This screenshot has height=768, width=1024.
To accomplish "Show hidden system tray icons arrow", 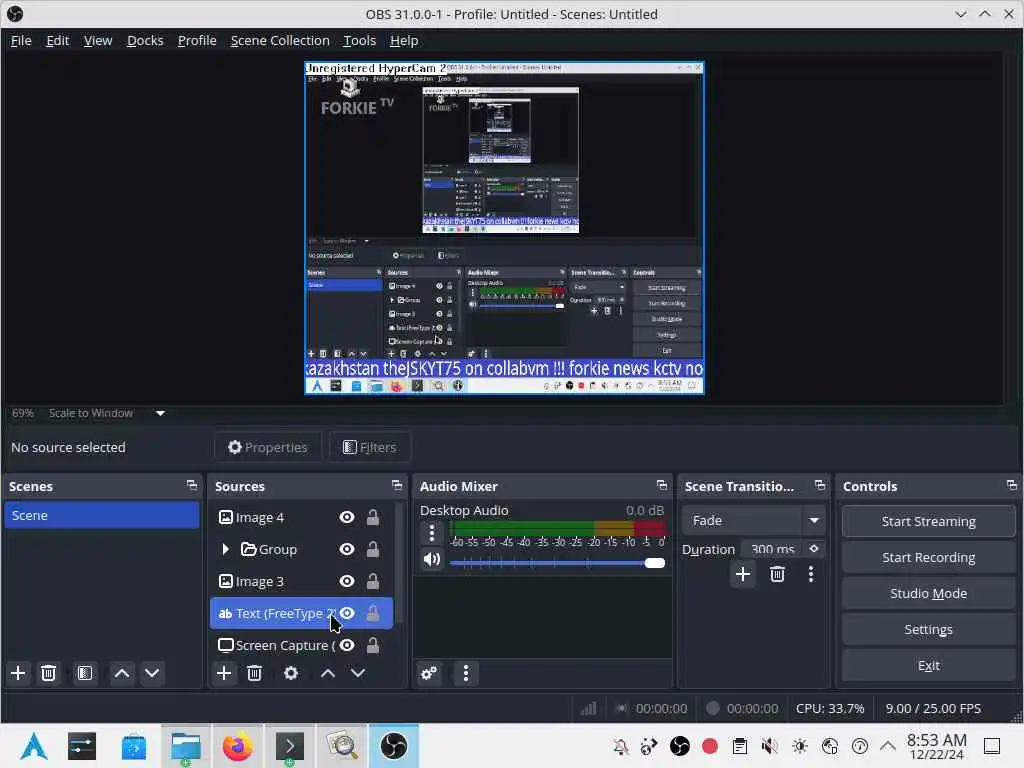I will (888, 746).
